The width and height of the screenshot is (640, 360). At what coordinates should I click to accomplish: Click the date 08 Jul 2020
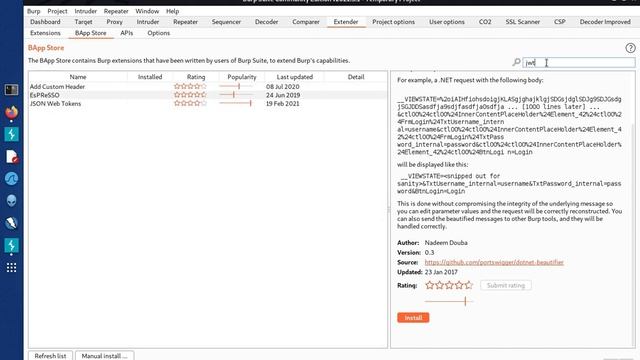tap(282, 87)
